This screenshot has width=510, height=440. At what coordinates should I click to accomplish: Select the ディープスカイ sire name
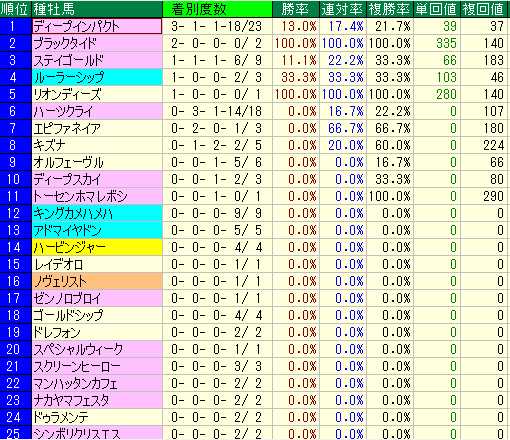point(97,179)
